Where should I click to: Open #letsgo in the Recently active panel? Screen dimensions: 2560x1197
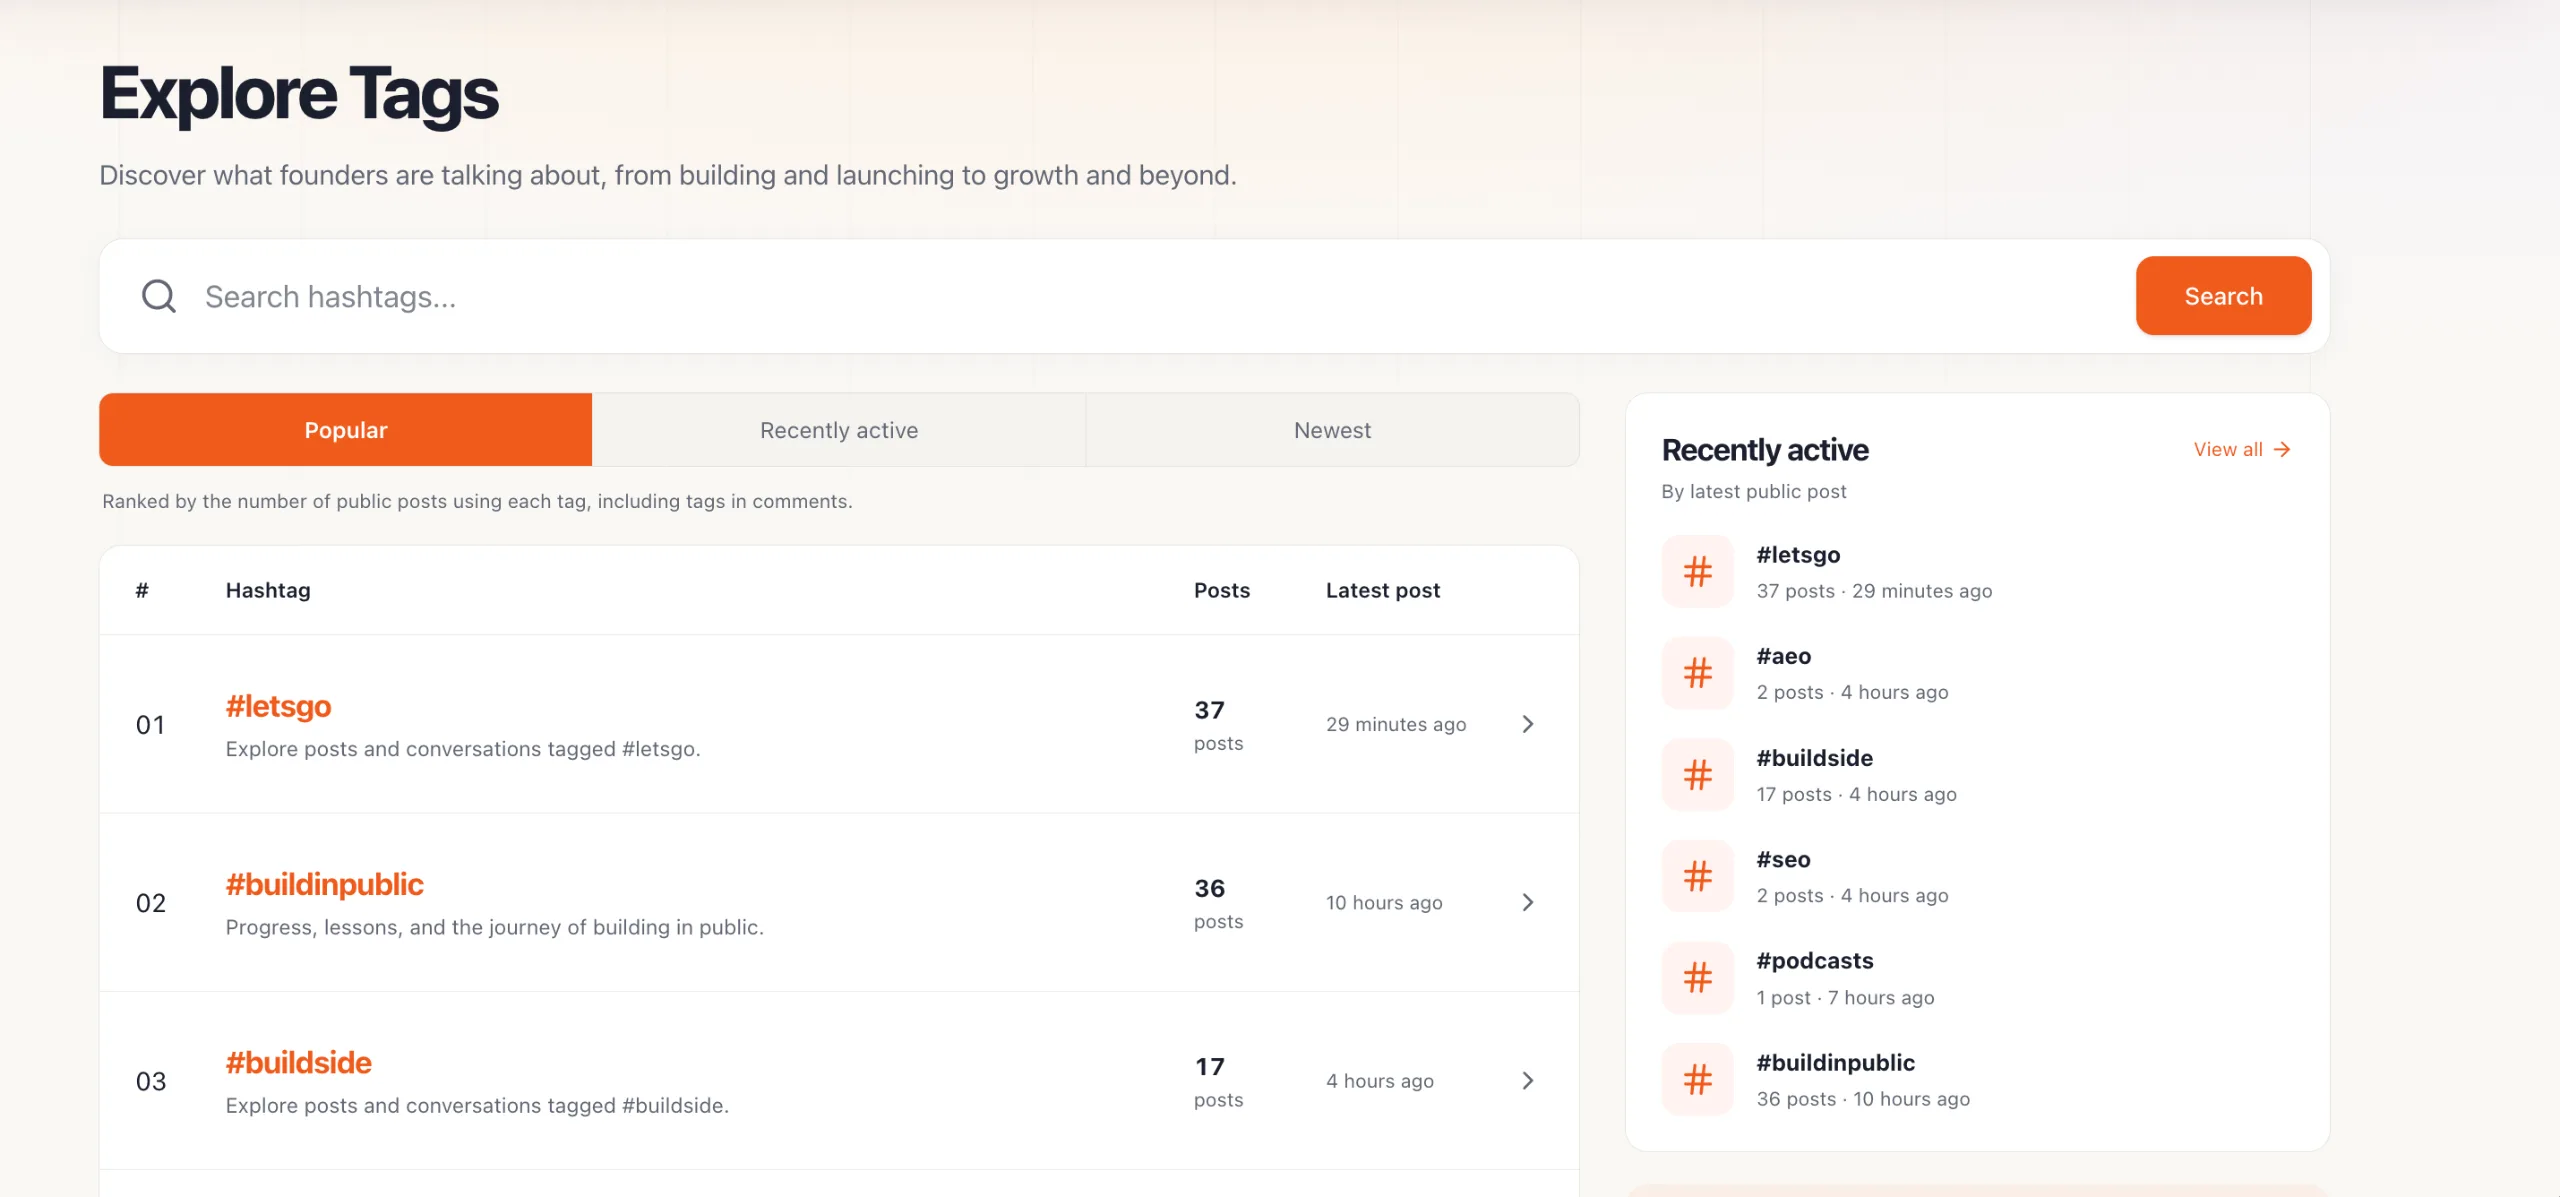(1798, 555)
